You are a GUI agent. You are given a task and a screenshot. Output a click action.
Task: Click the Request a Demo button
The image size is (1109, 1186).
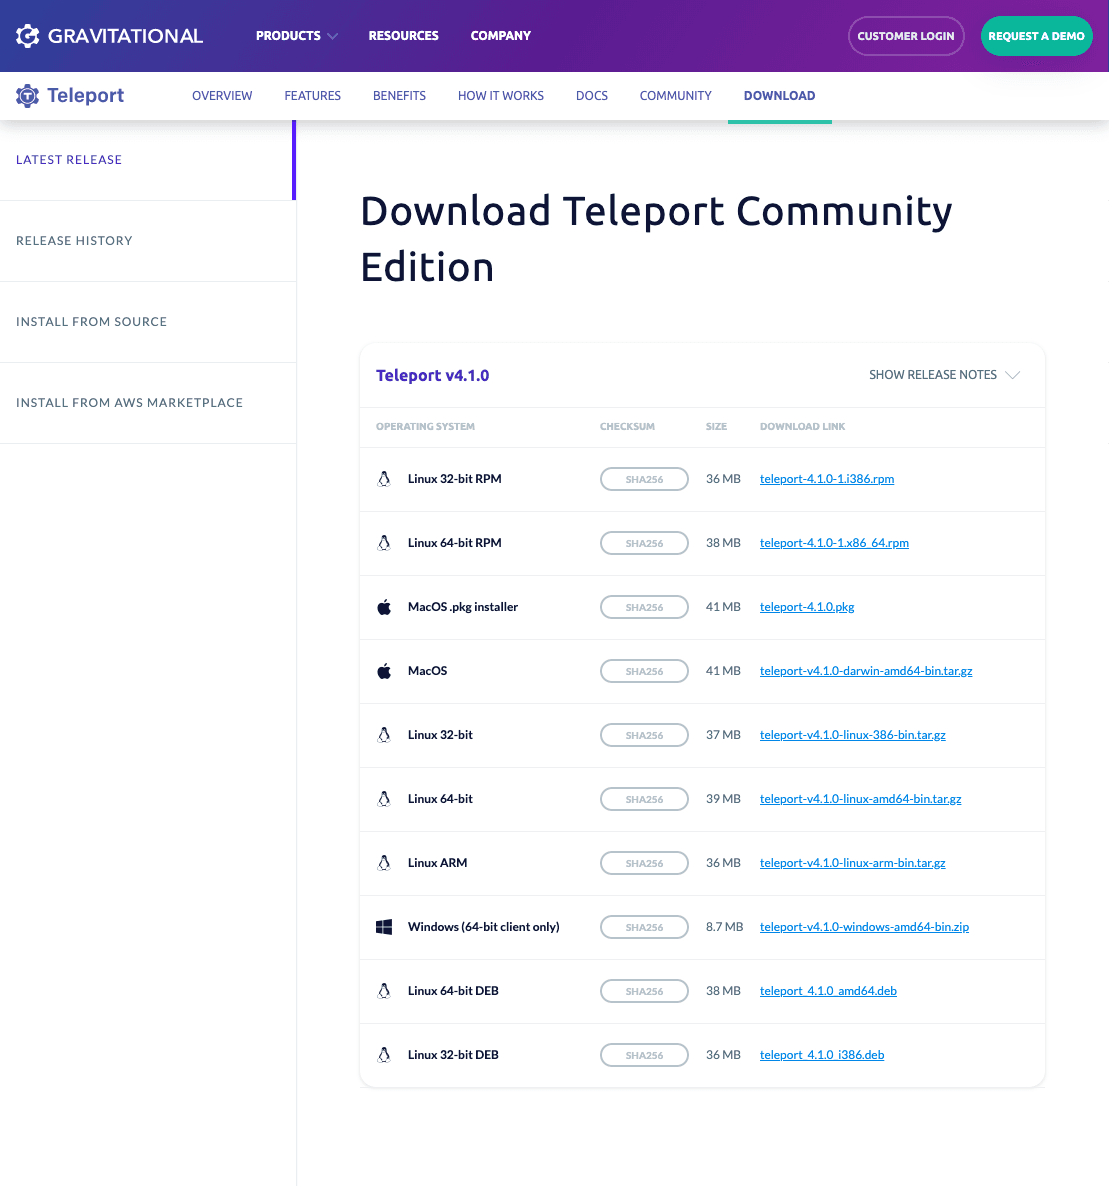1036,36
